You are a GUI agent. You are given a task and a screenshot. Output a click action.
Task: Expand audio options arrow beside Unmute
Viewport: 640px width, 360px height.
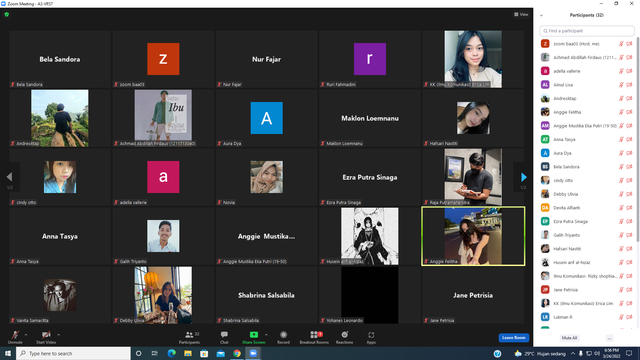click(26, 335)
